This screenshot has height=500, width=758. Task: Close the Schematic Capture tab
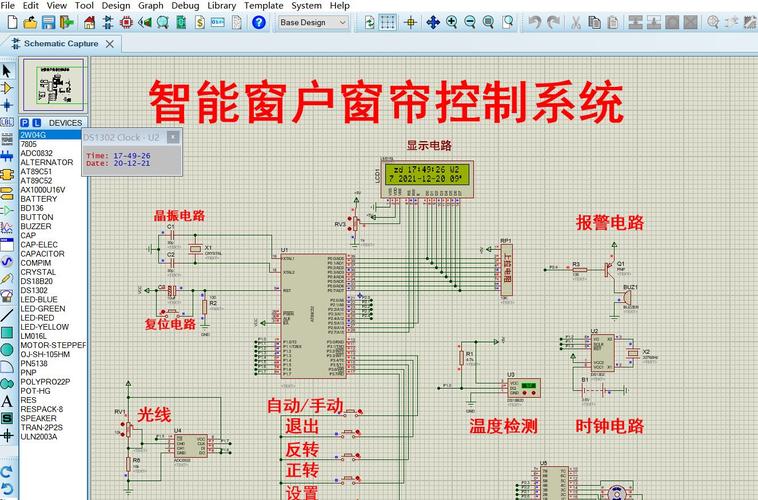(110, 44)
